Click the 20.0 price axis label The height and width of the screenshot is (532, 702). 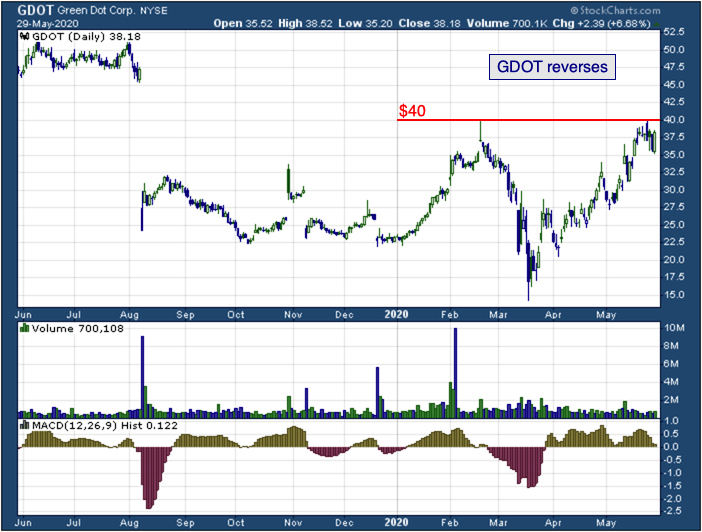pyautogui.click(x=674, y=260)
